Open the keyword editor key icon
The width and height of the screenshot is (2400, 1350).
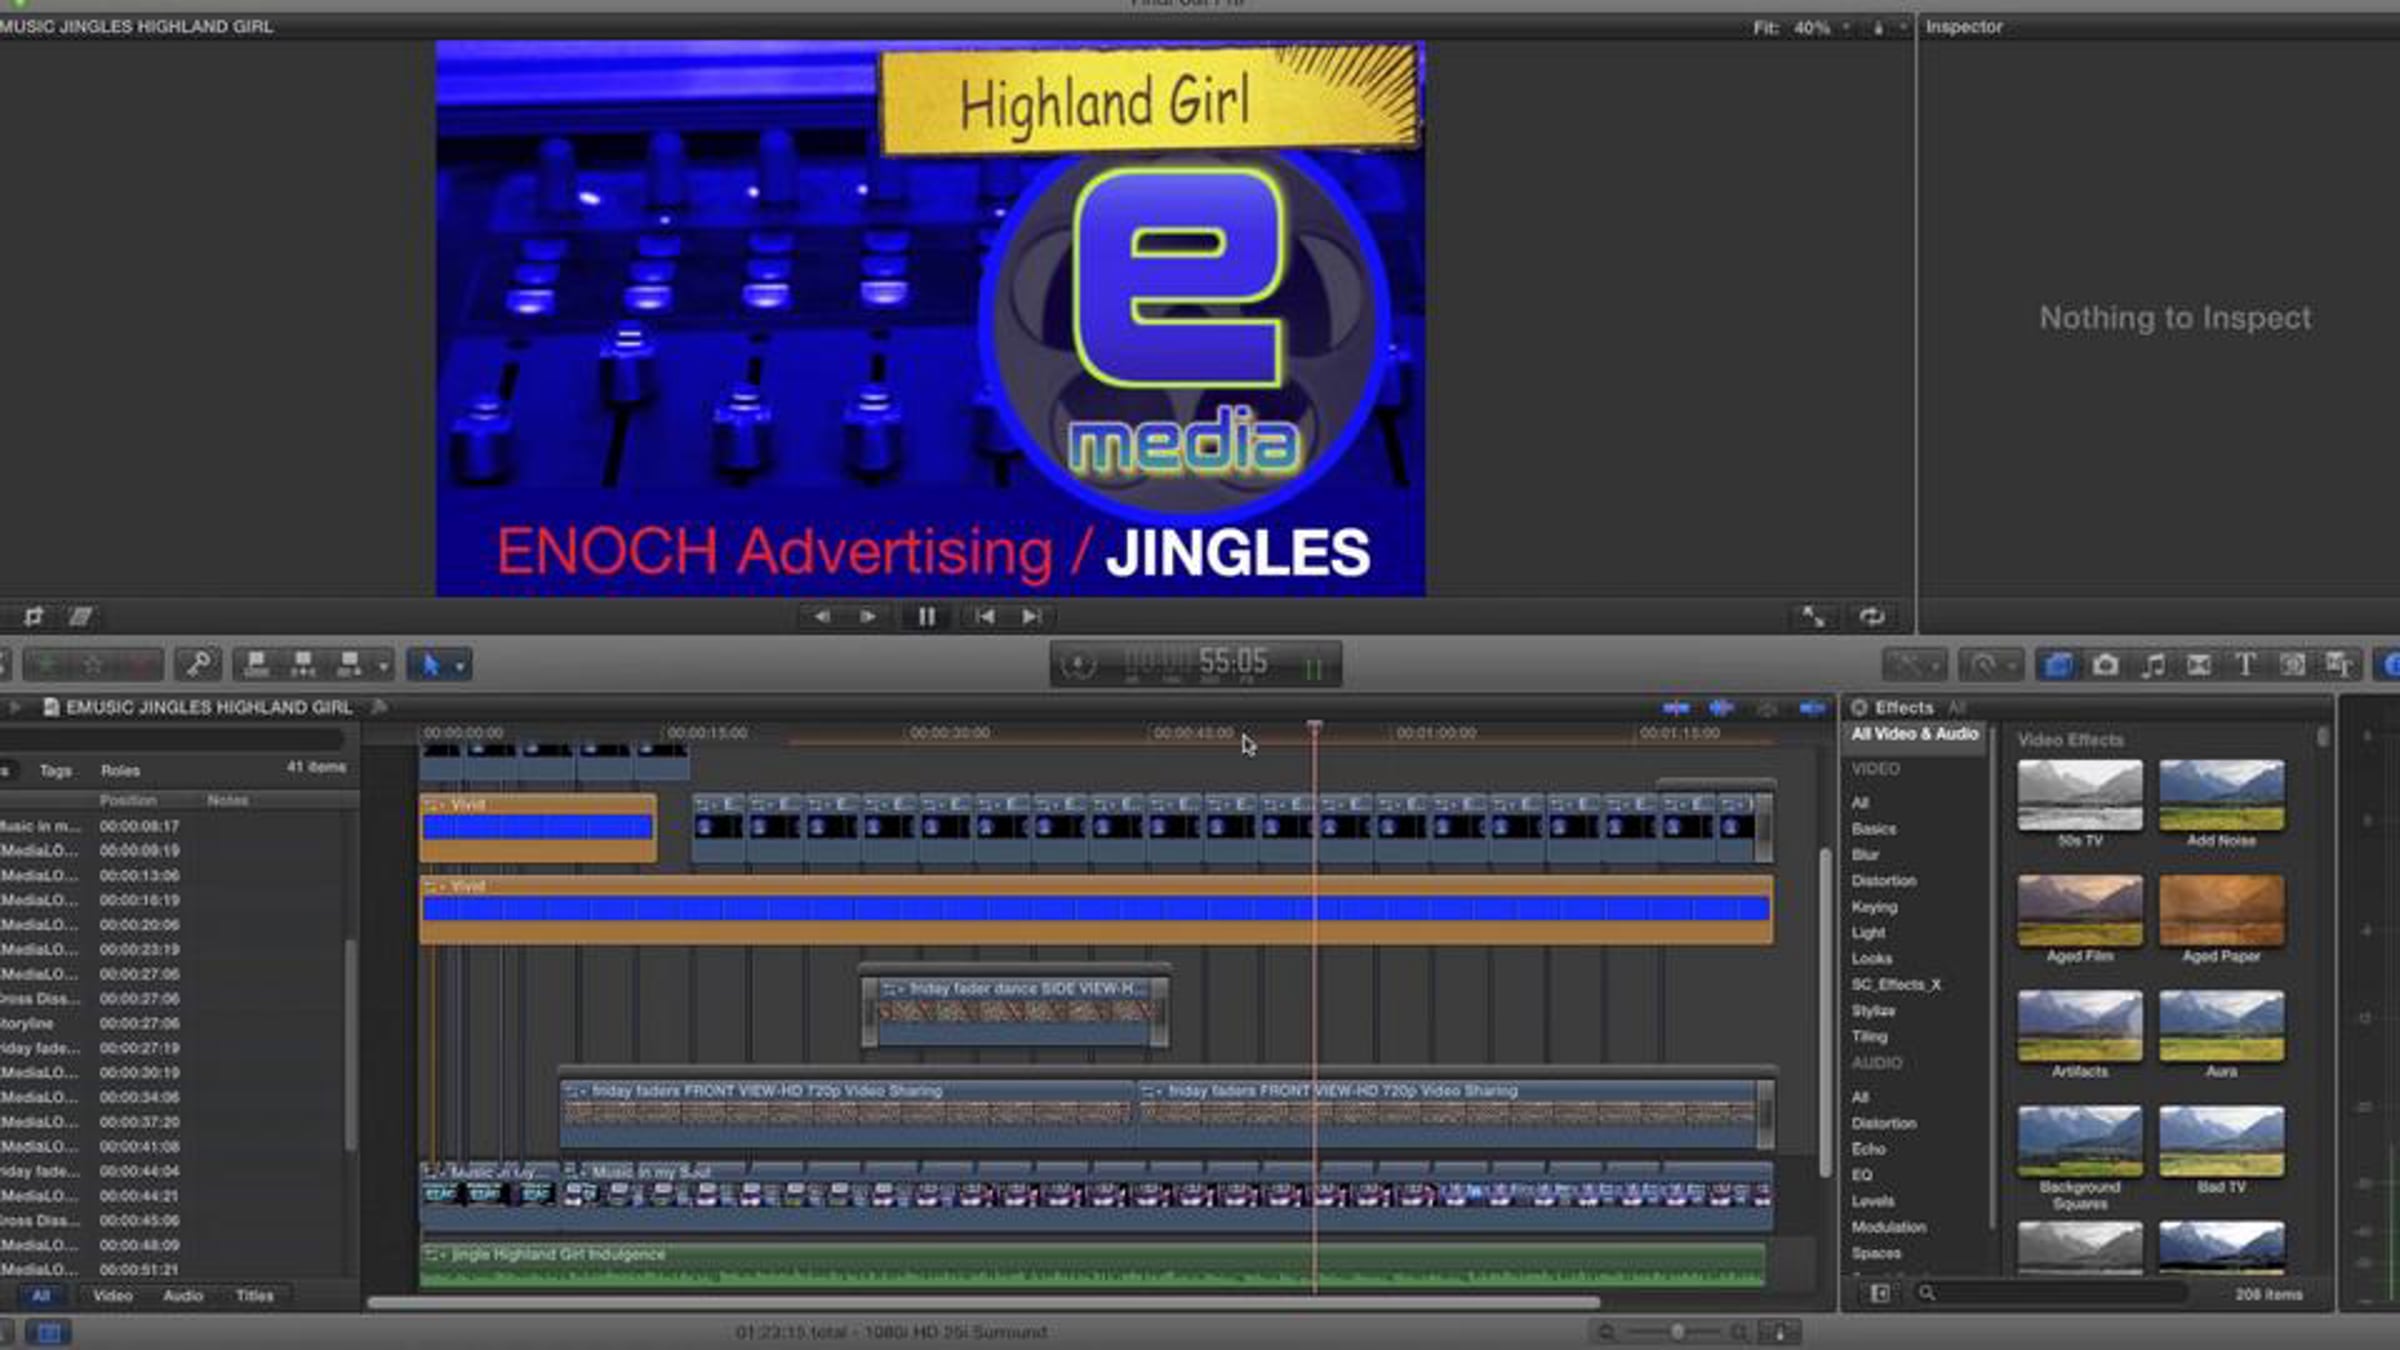[198, 664]
